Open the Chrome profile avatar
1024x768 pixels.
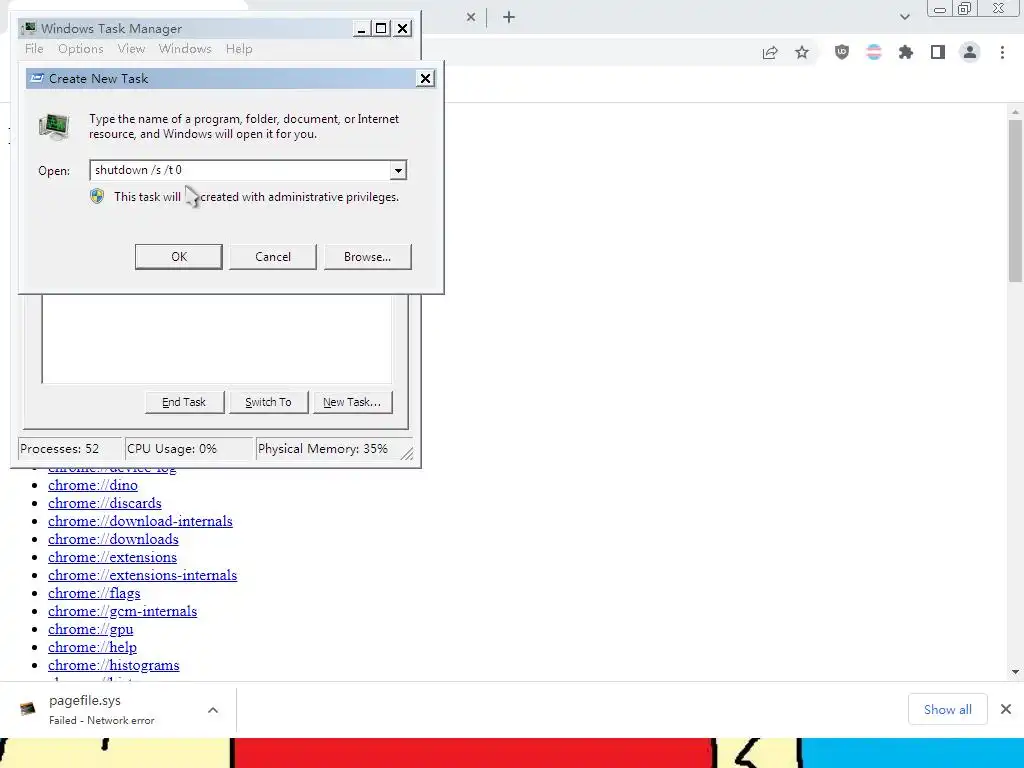click(970, 52)
